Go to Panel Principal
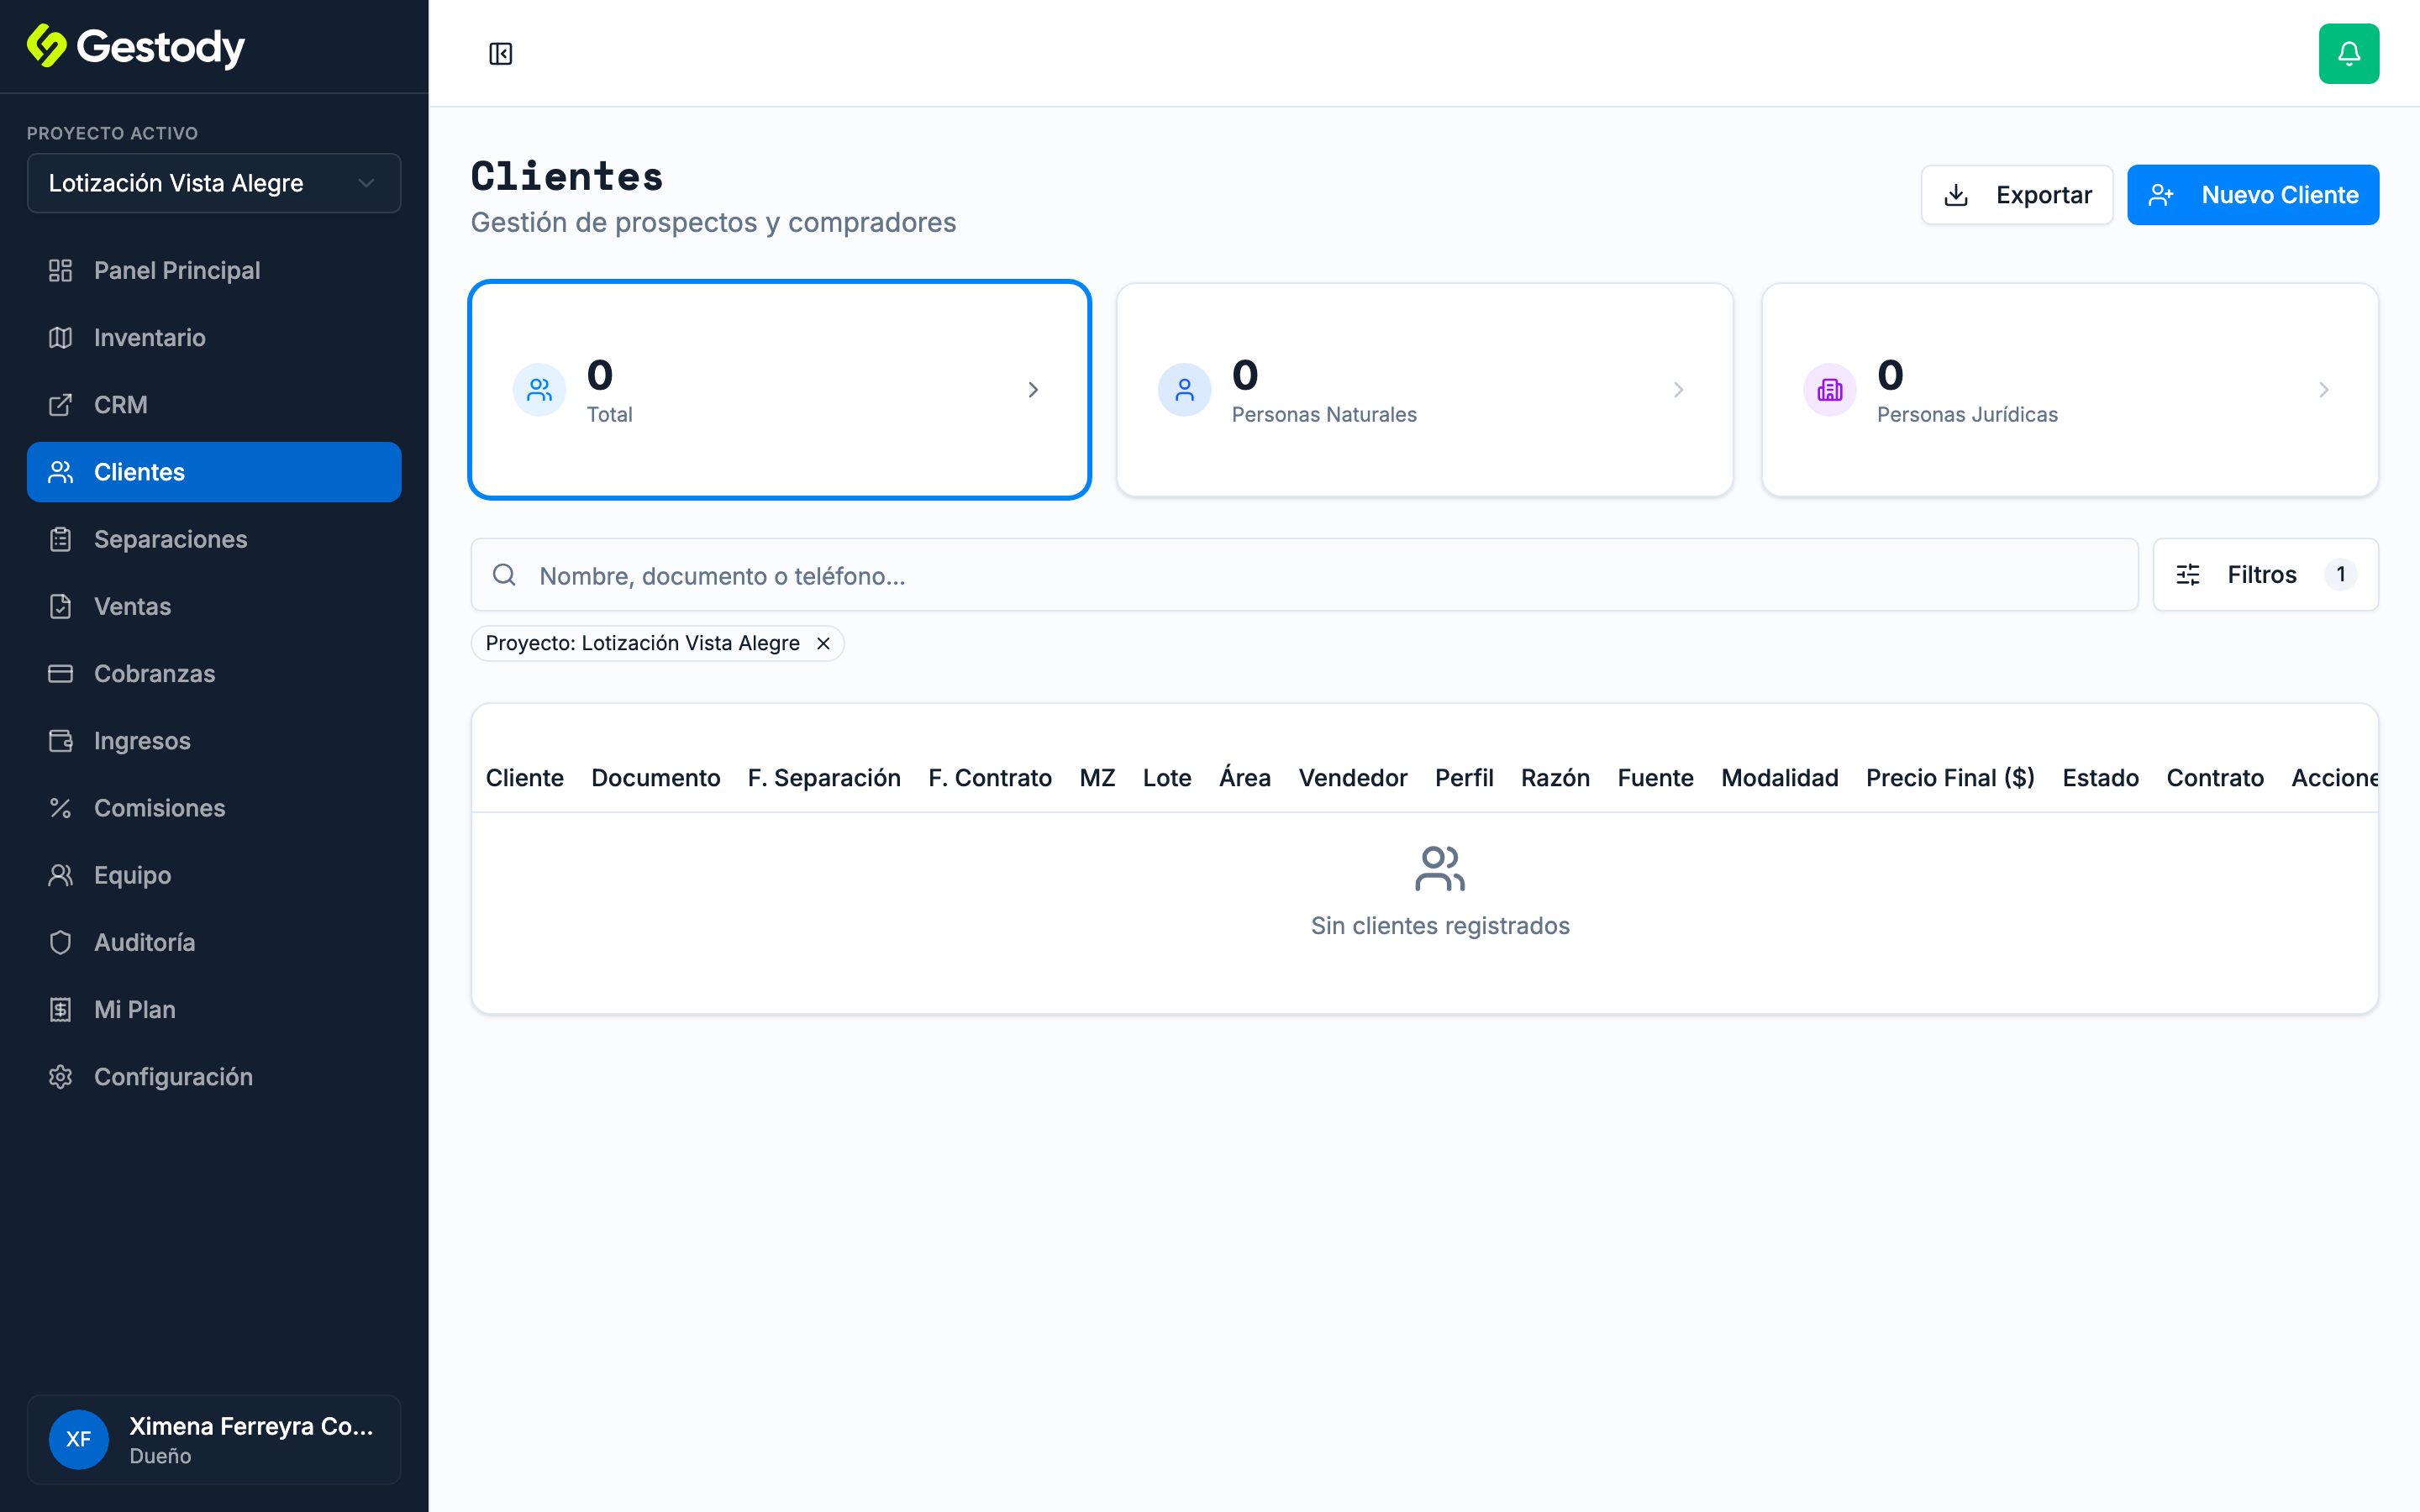The height and width of the screenshot is (1512, 2420). click(213, 270)
